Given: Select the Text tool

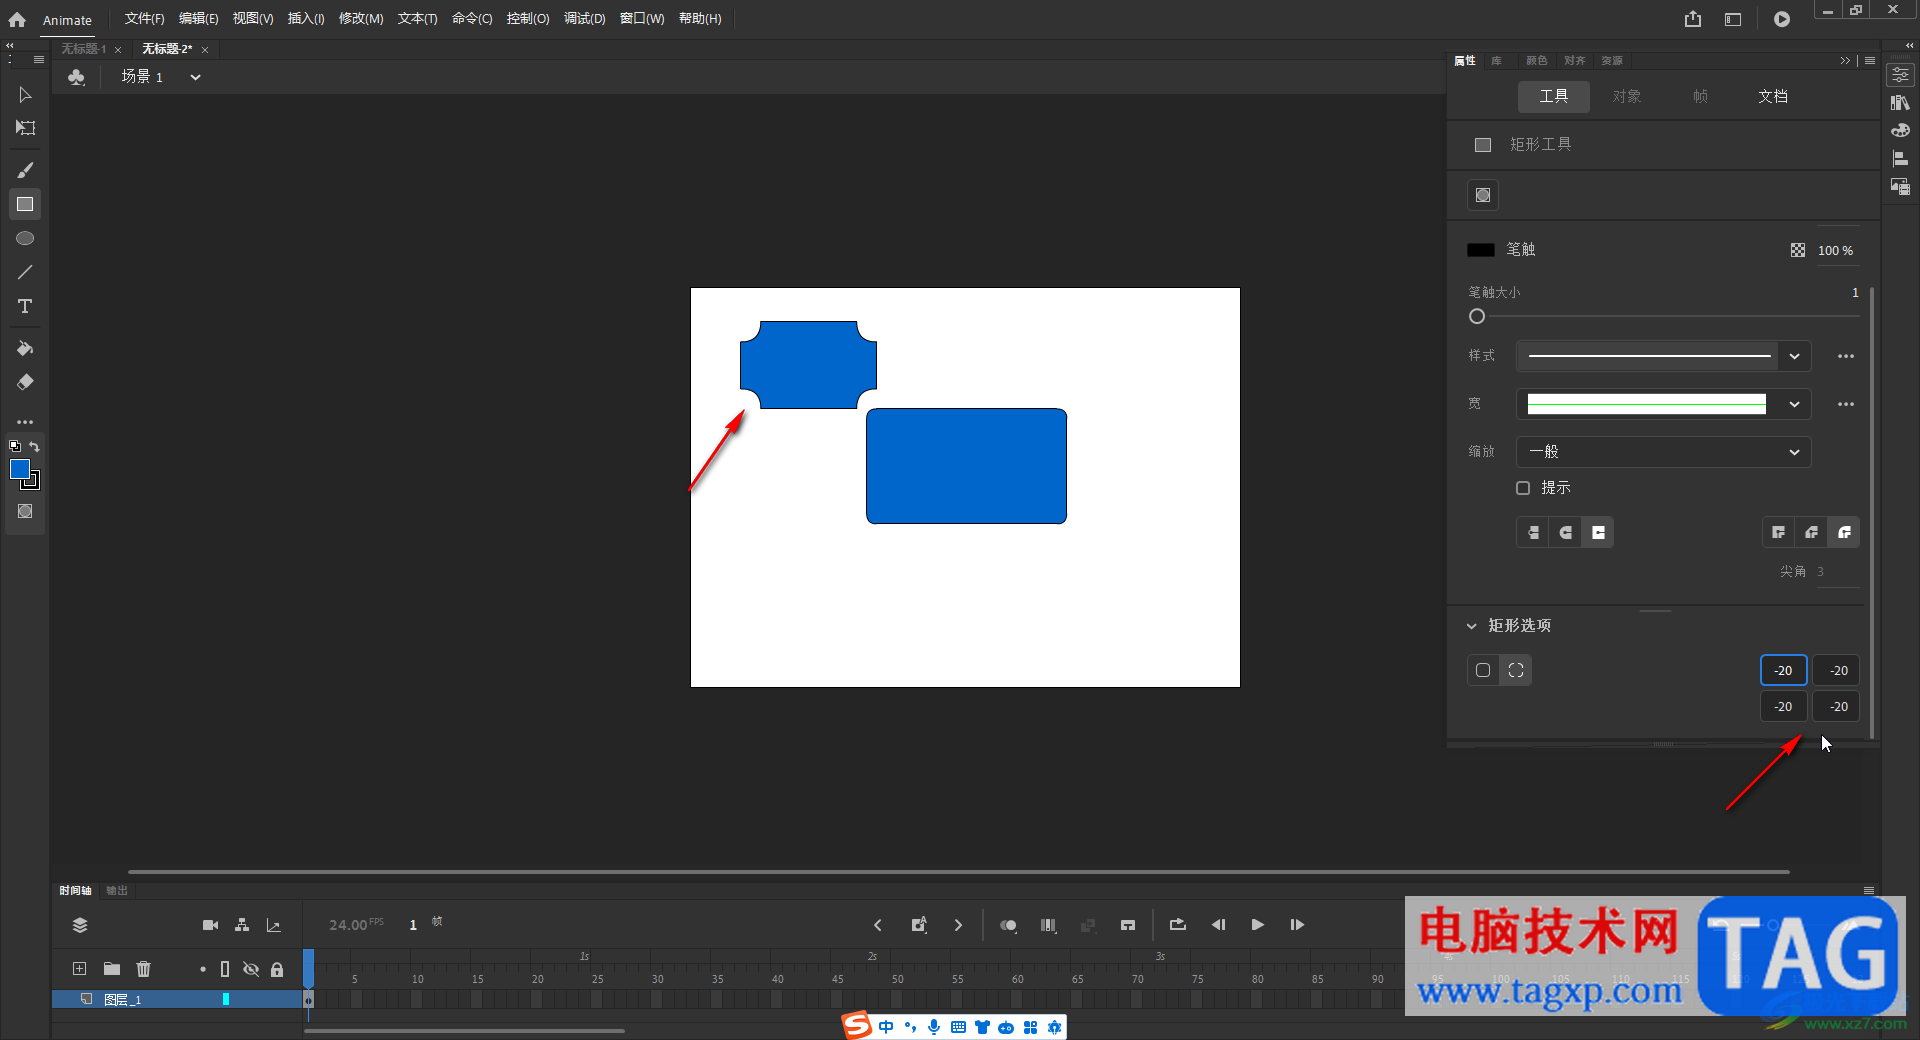Looking at the screenshot, I should [x=25, y=306].
